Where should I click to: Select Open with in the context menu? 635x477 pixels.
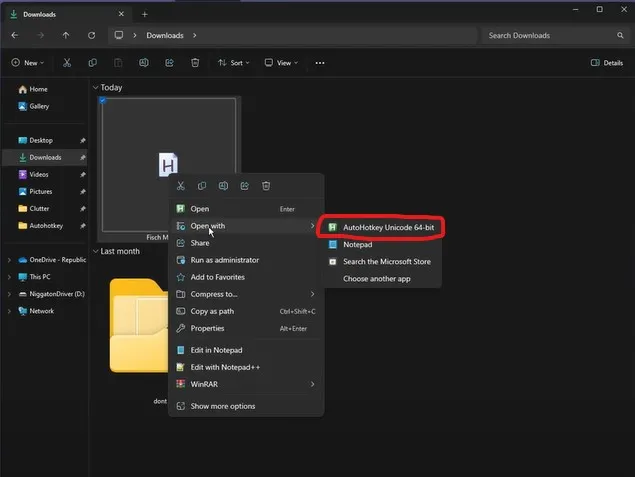coord(246,226)
